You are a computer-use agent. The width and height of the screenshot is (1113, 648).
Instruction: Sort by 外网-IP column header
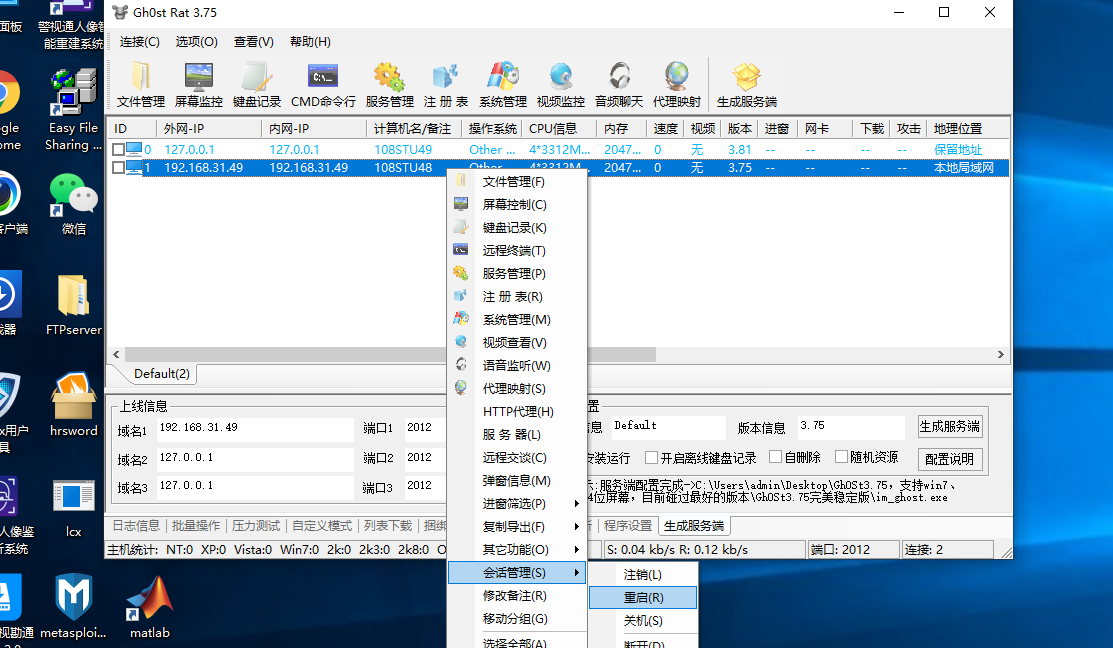click(209, 128)
